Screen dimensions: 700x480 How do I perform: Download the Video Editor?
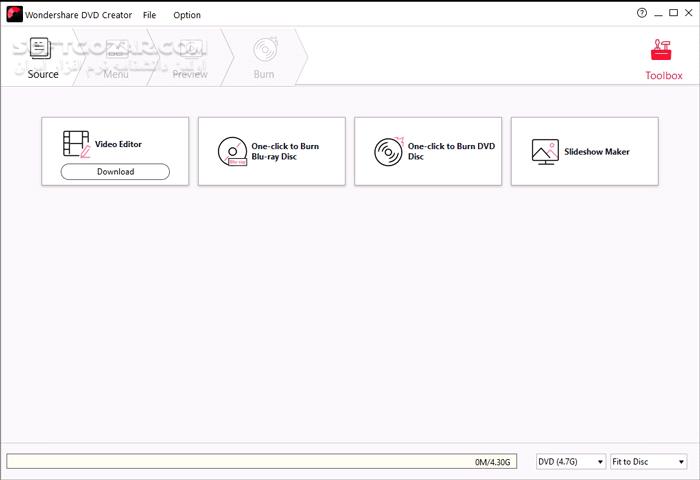tap(115, 171)
